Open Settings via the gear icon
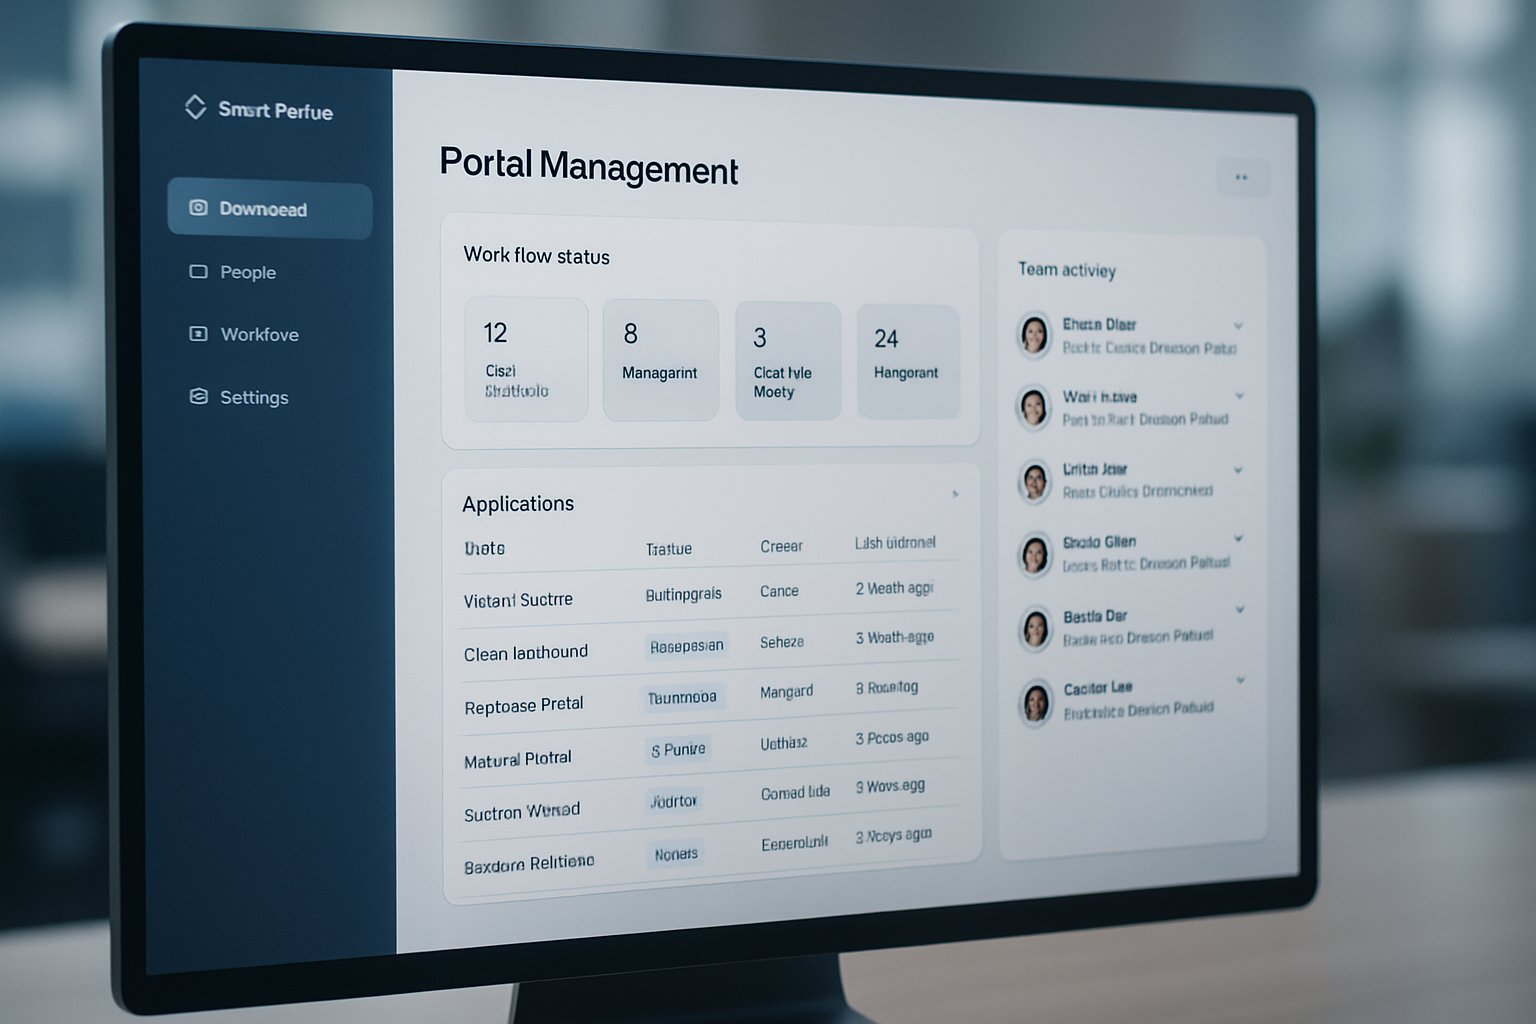Viewport: 1536px width, 1024px height. 197,396
